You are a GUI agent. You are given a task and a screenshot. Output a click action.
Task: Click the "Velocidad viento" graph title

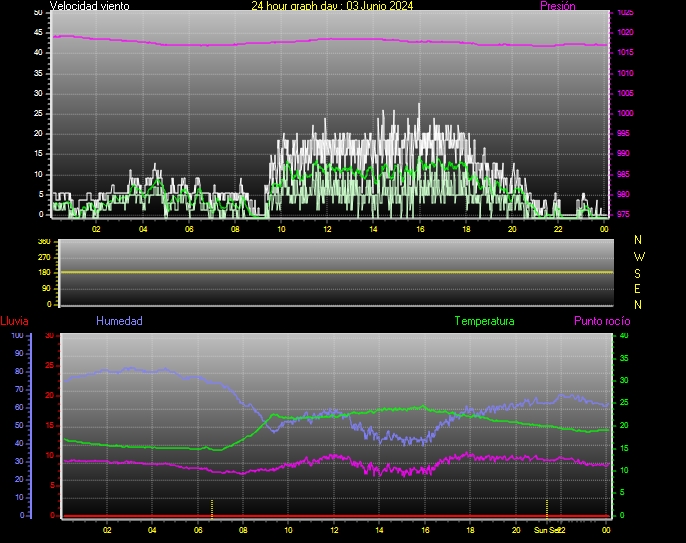[89, 6]
